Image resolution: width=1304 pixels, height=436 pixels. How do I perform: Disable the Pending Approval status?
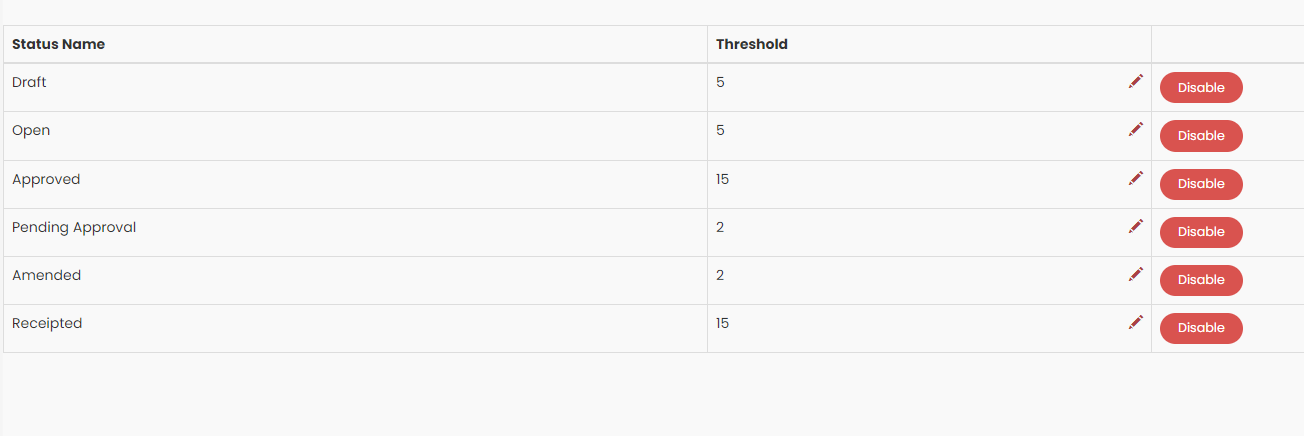(1201, 232)
